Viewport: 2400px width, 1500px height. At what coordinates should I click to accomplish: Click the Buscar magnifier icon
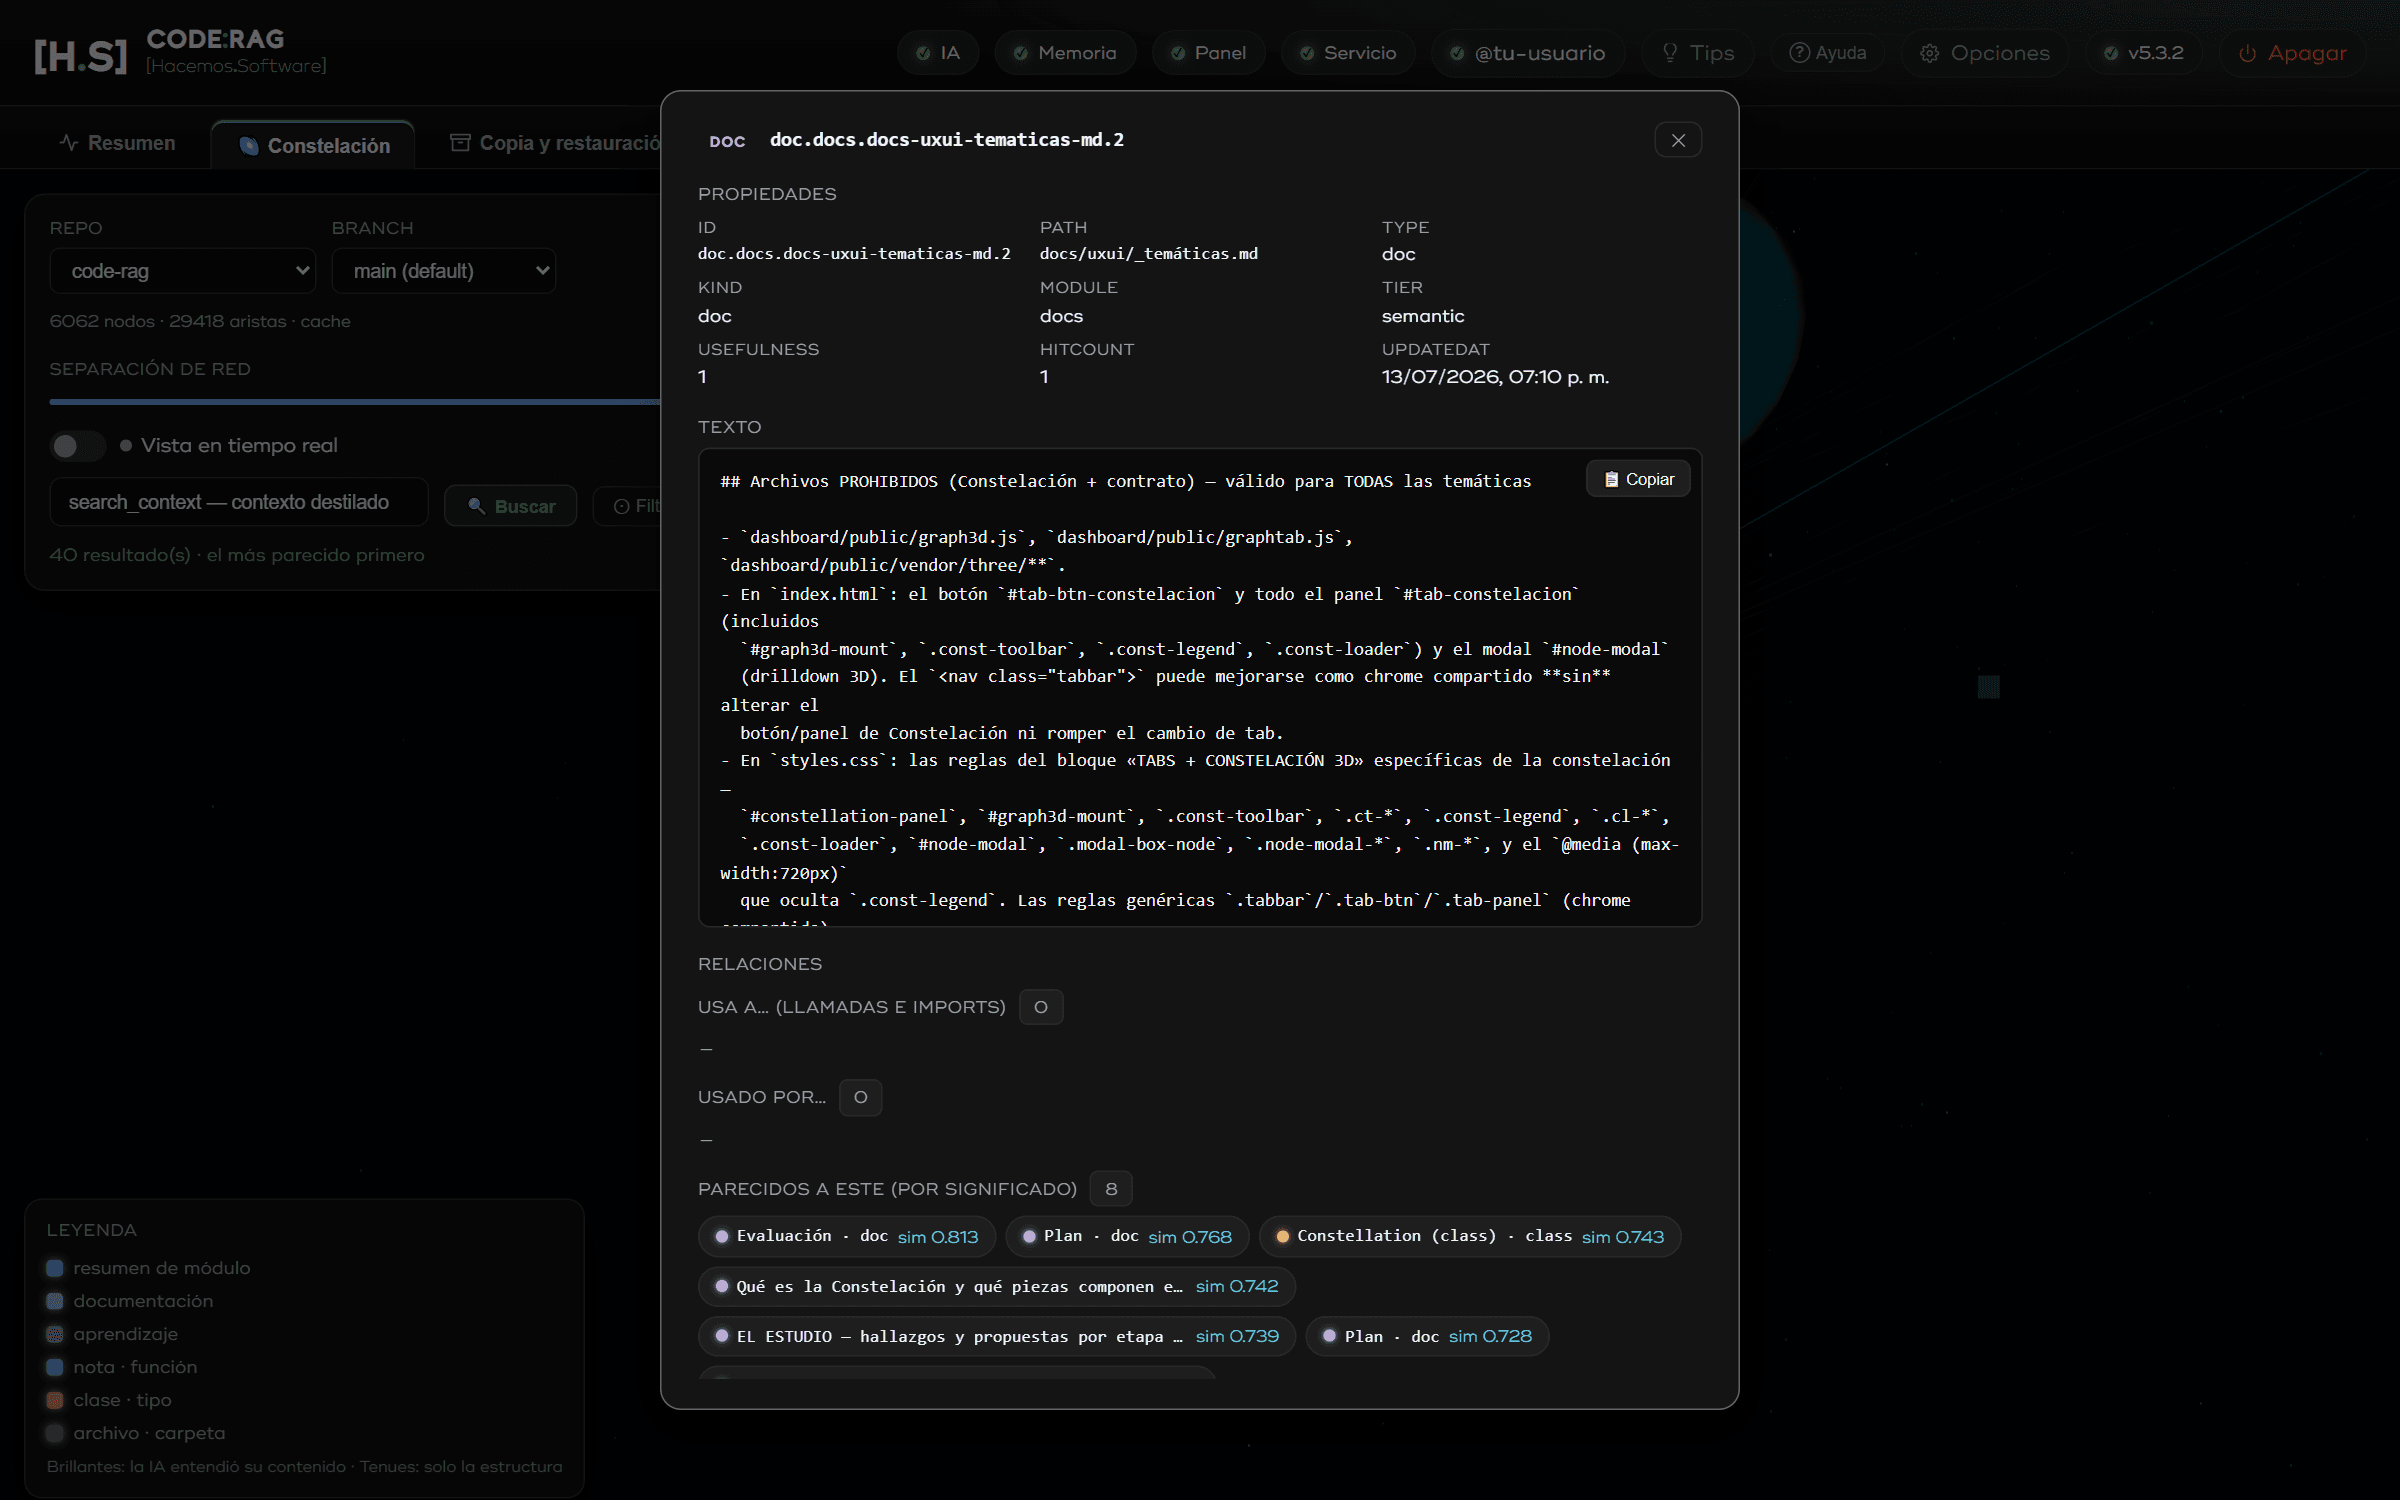(476, 506)
